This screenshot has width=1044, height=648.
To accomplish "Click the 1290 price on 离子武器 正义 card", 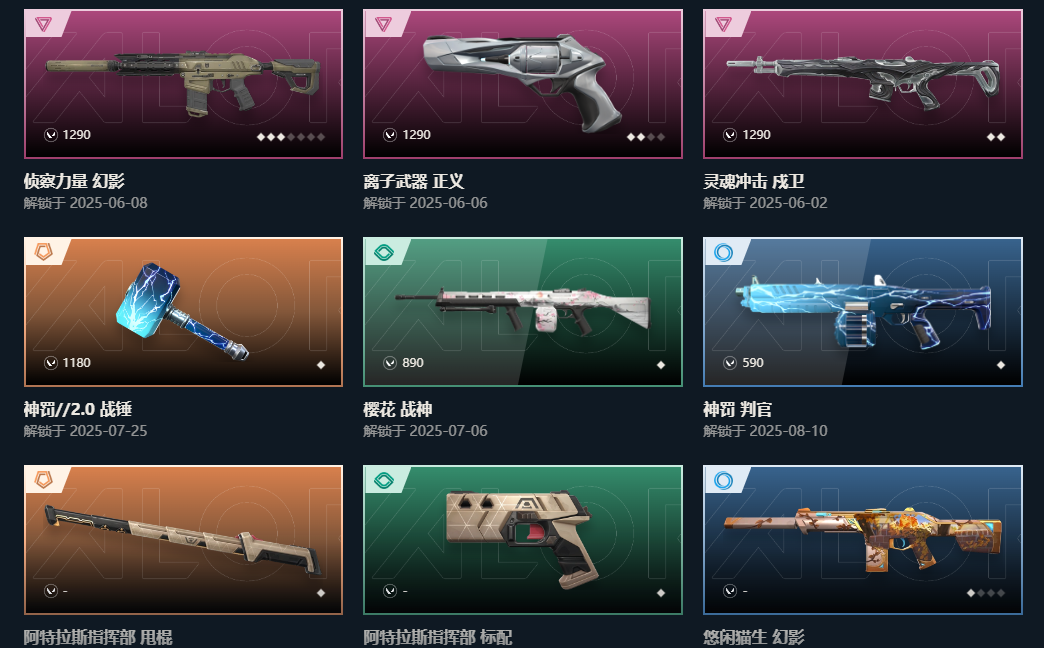I will [416, 135].
